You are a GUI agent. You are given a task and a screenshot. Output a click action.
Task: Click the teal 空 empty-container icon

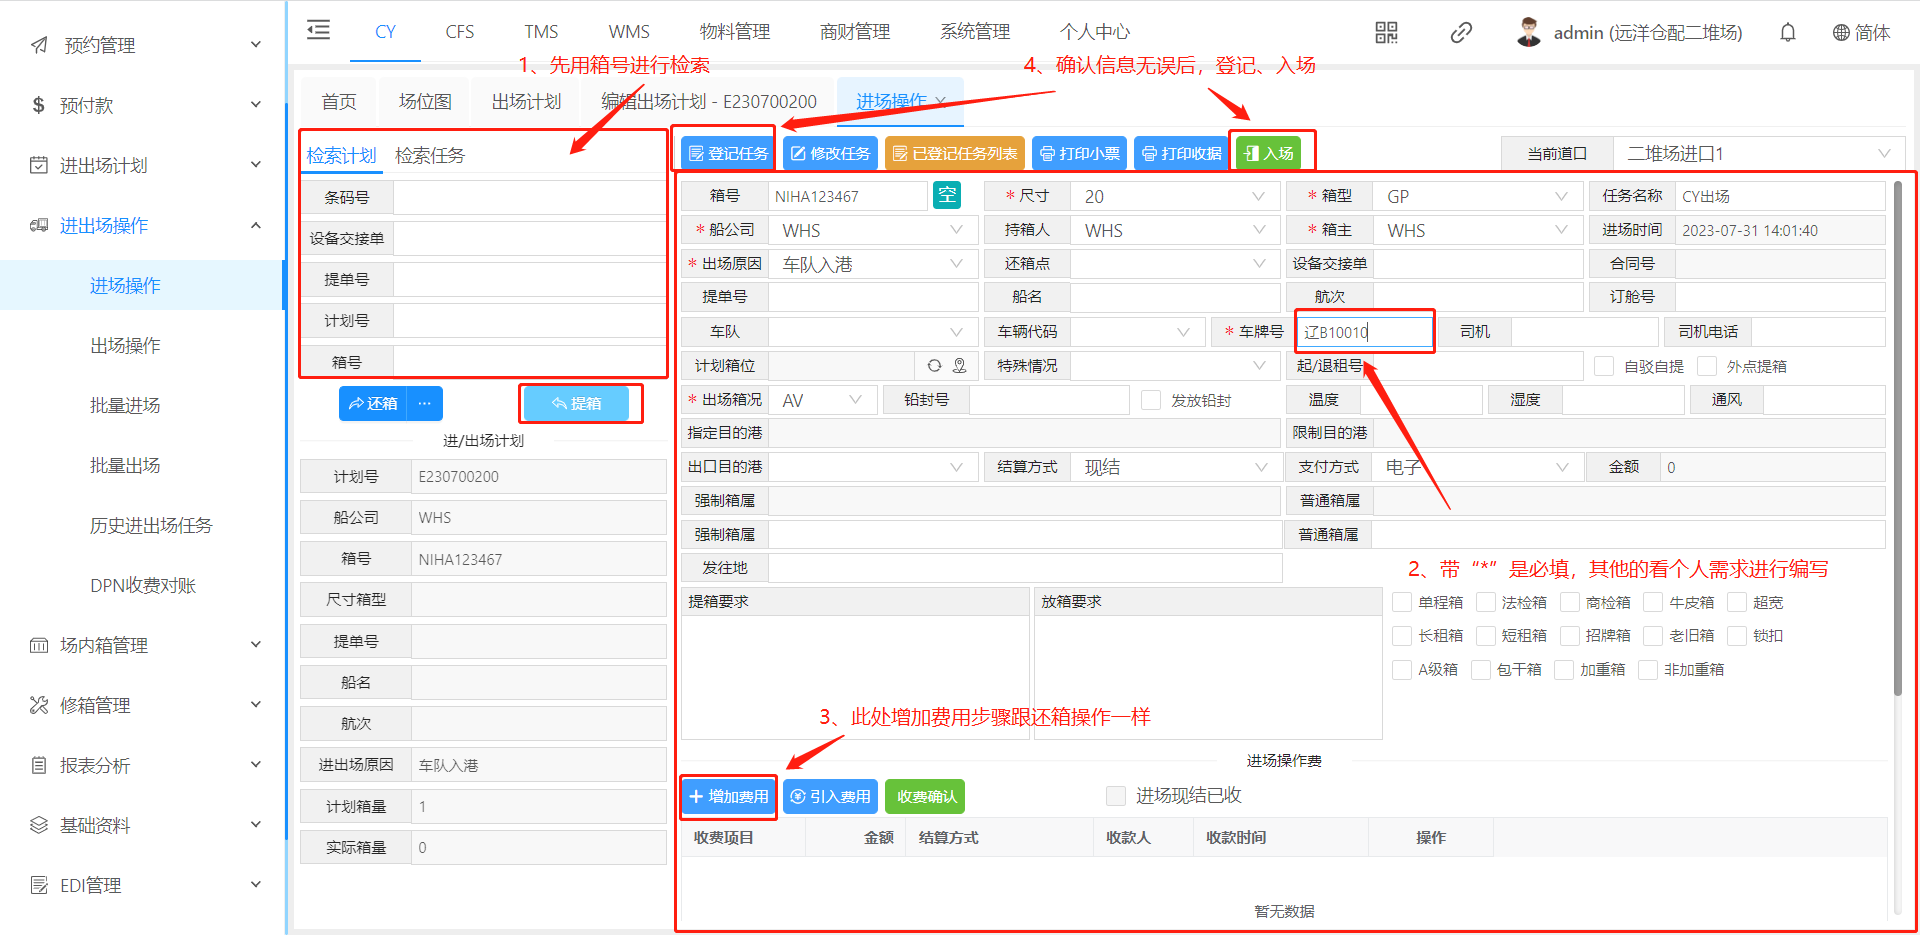pos(946,195)
